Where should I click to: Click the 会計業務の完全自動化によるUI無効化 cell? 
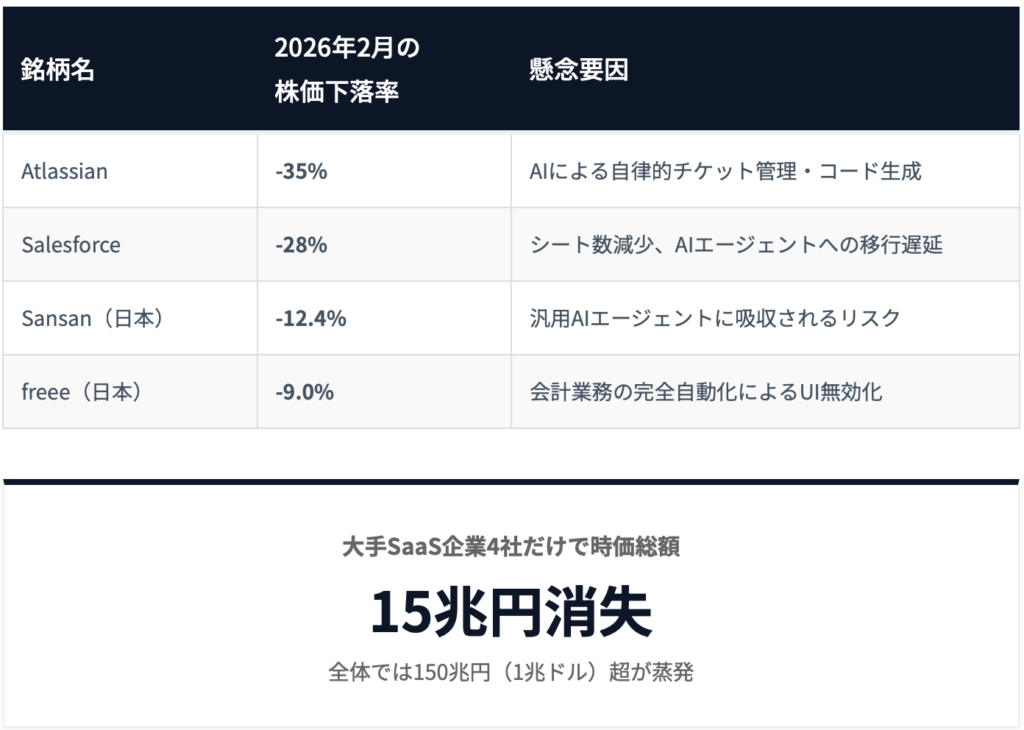coord(706,392)
